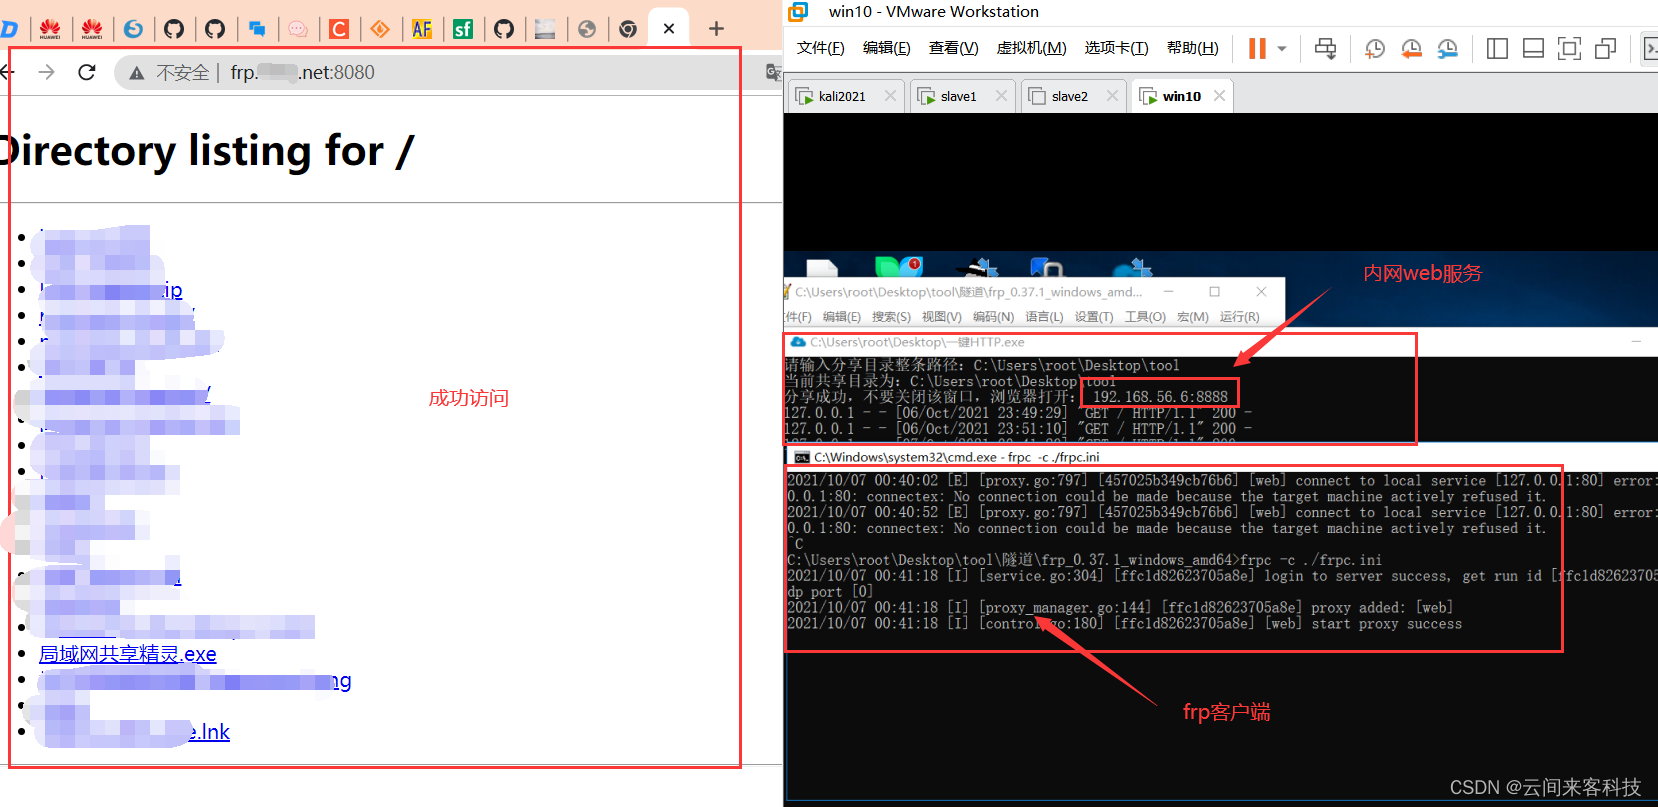Screen dimensions: 1658x807
Task: Switch to second Huawei browser tab
Action: (x=92, y=29)
